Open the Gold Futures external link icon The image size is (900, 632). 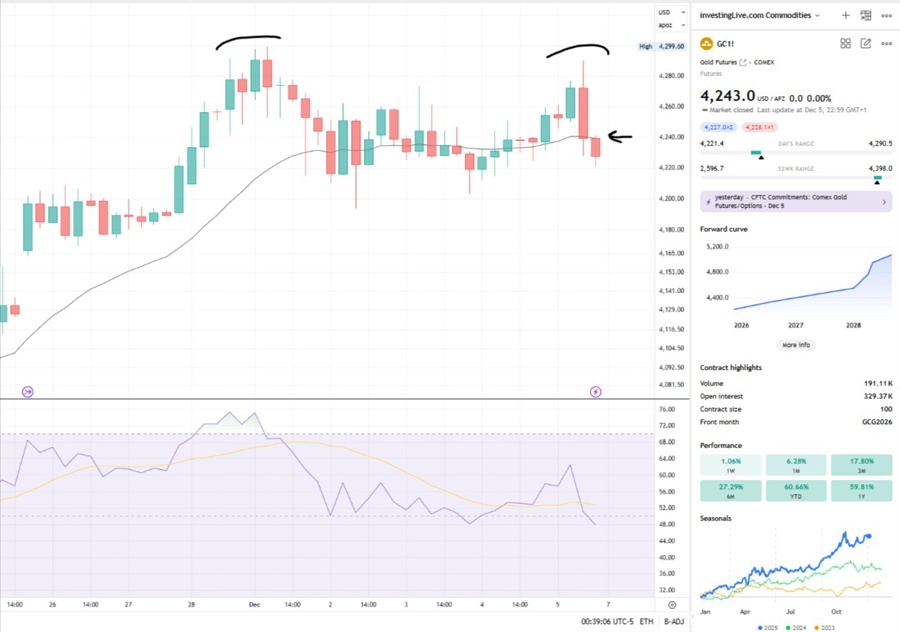(744, 62)
